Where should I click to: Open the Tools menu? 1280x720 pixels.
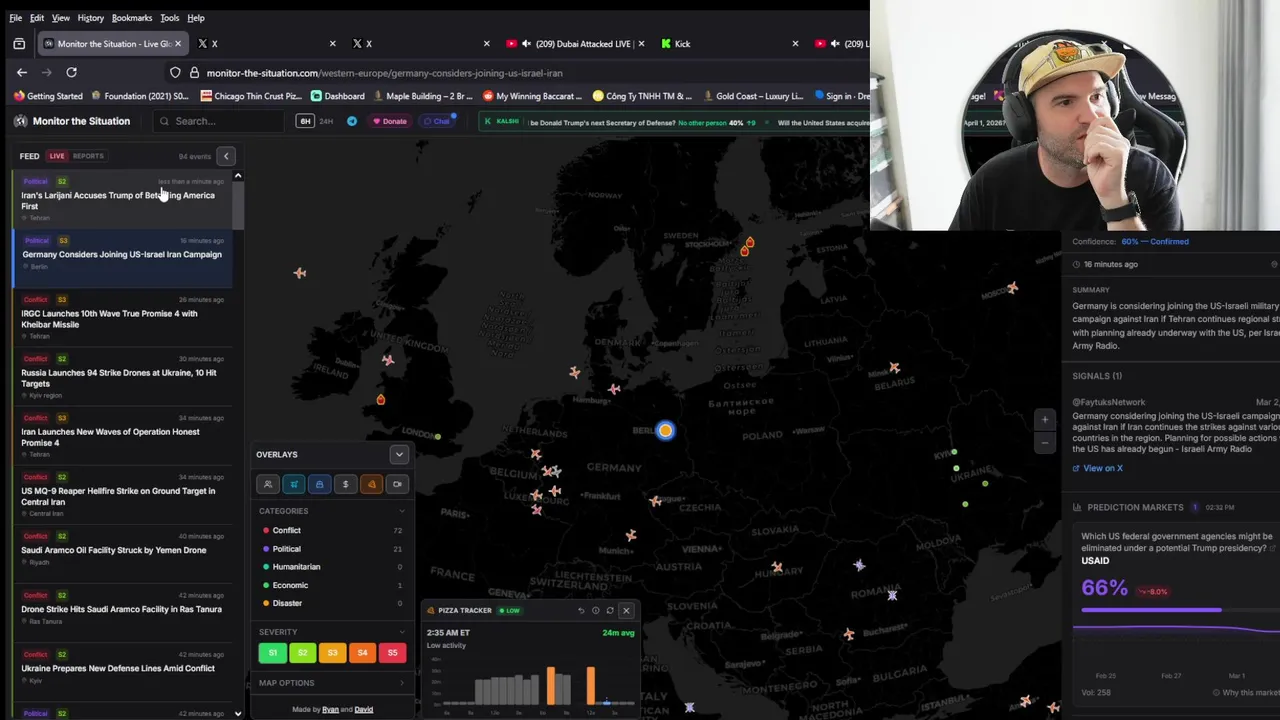click(x=169, y=18)
